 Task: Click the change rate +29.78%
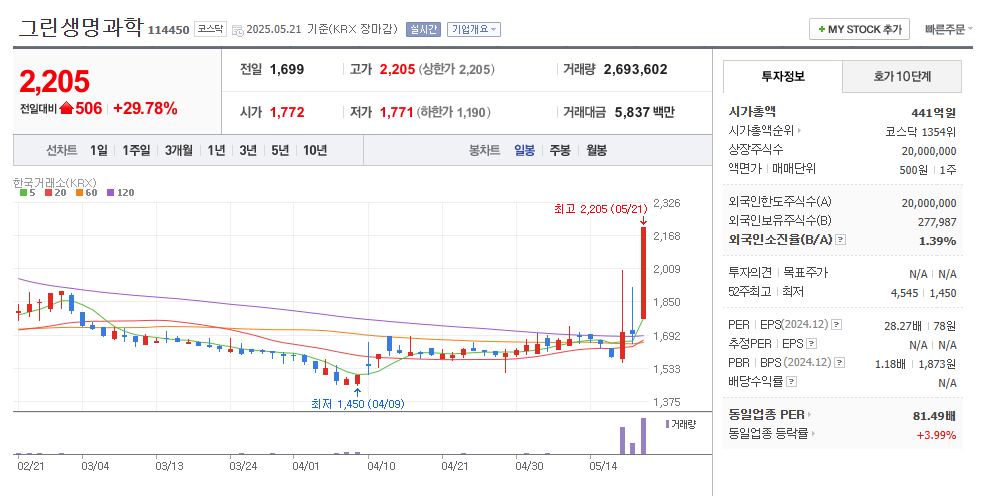(145, 109)
